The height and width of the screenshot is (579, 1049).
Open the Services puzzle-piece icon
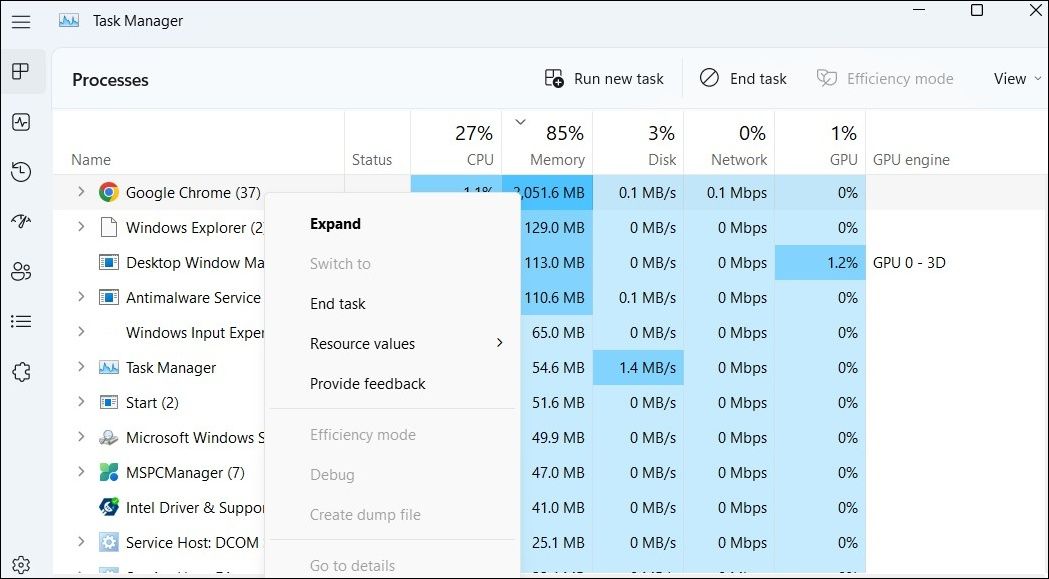pos(21,372)
